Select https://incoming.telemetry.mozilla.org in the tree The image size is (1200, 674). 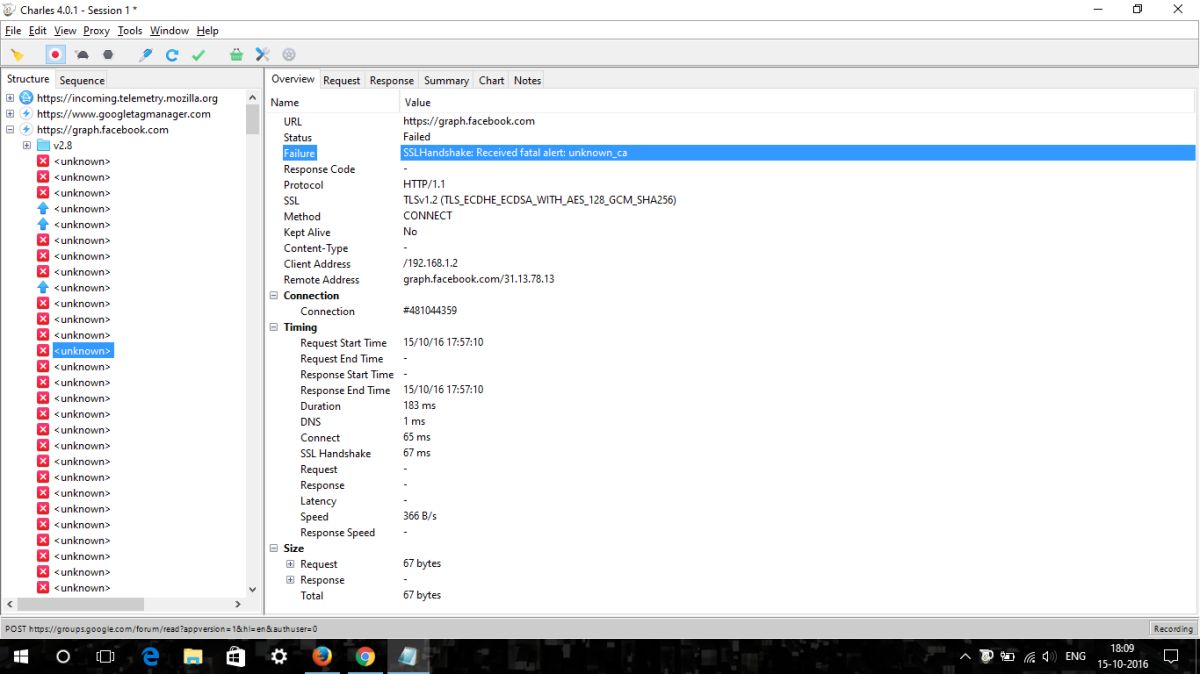(x=127, y=98)
